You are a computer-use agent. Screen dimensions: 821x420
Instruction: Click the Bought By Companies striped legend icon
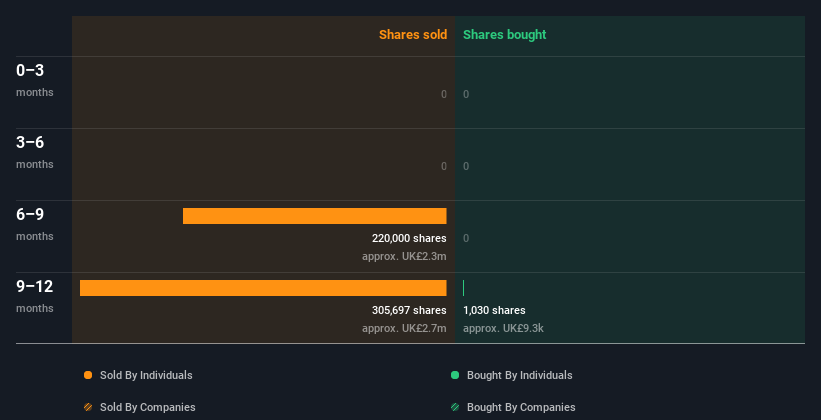pyautogui.click(x=455, y=407)
